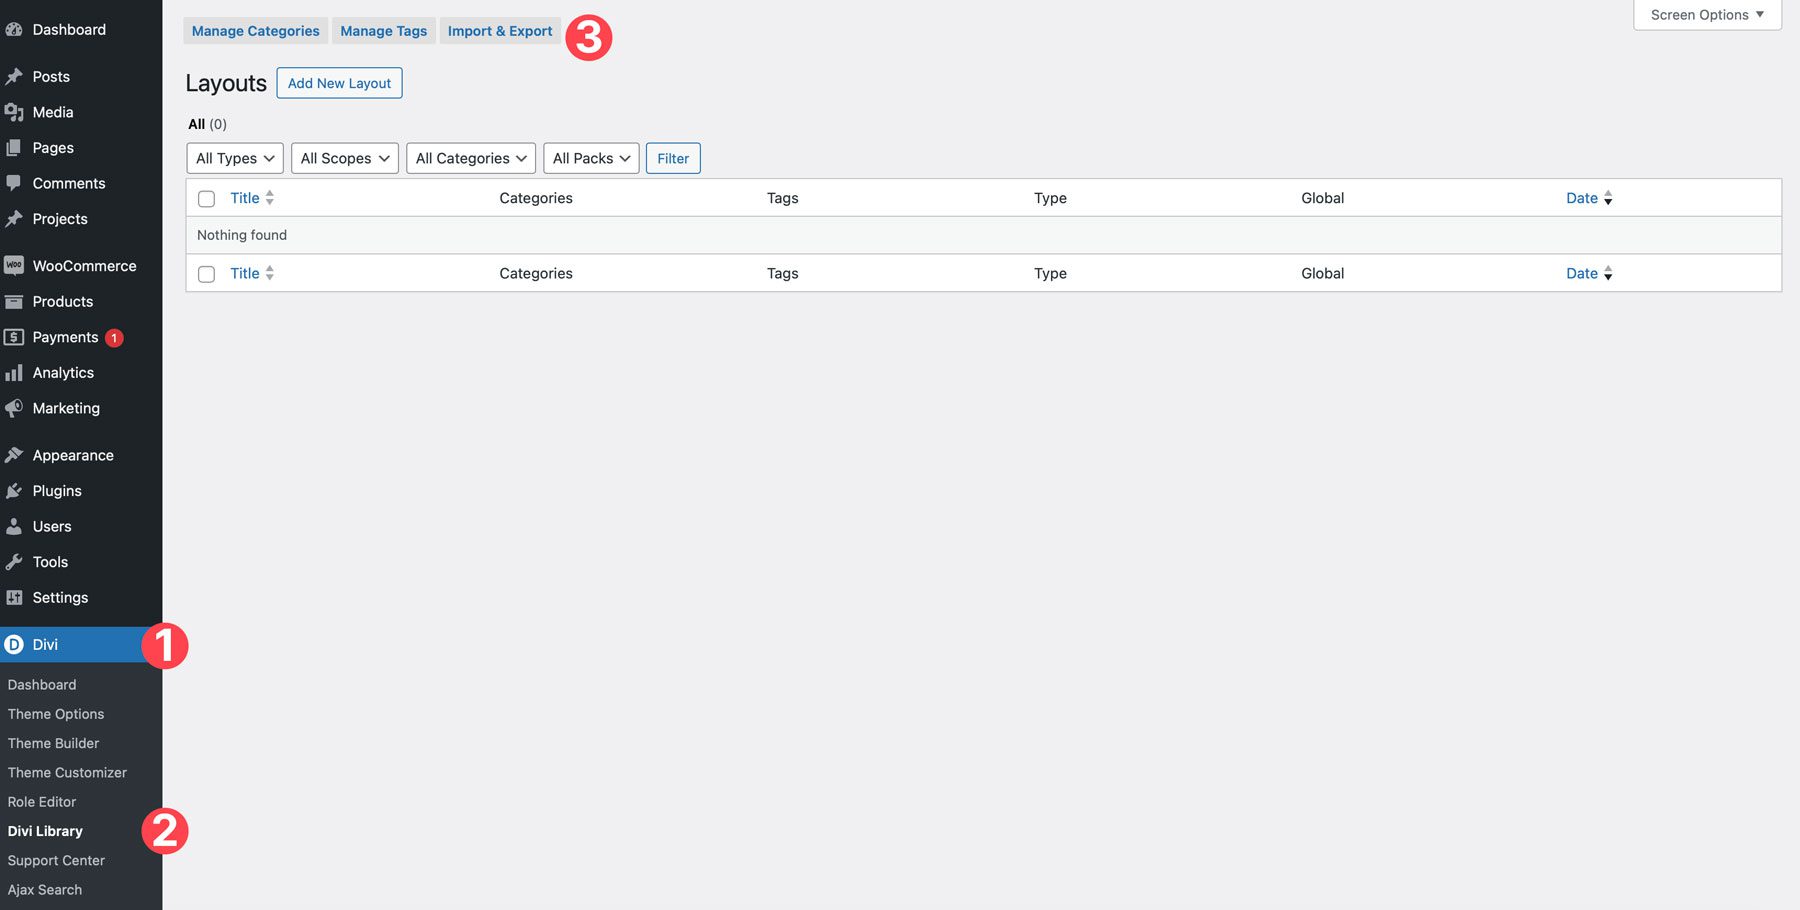Click the Divi logo icon in the sidebar
Viewport: 1800px width, 910px height.
14,645
